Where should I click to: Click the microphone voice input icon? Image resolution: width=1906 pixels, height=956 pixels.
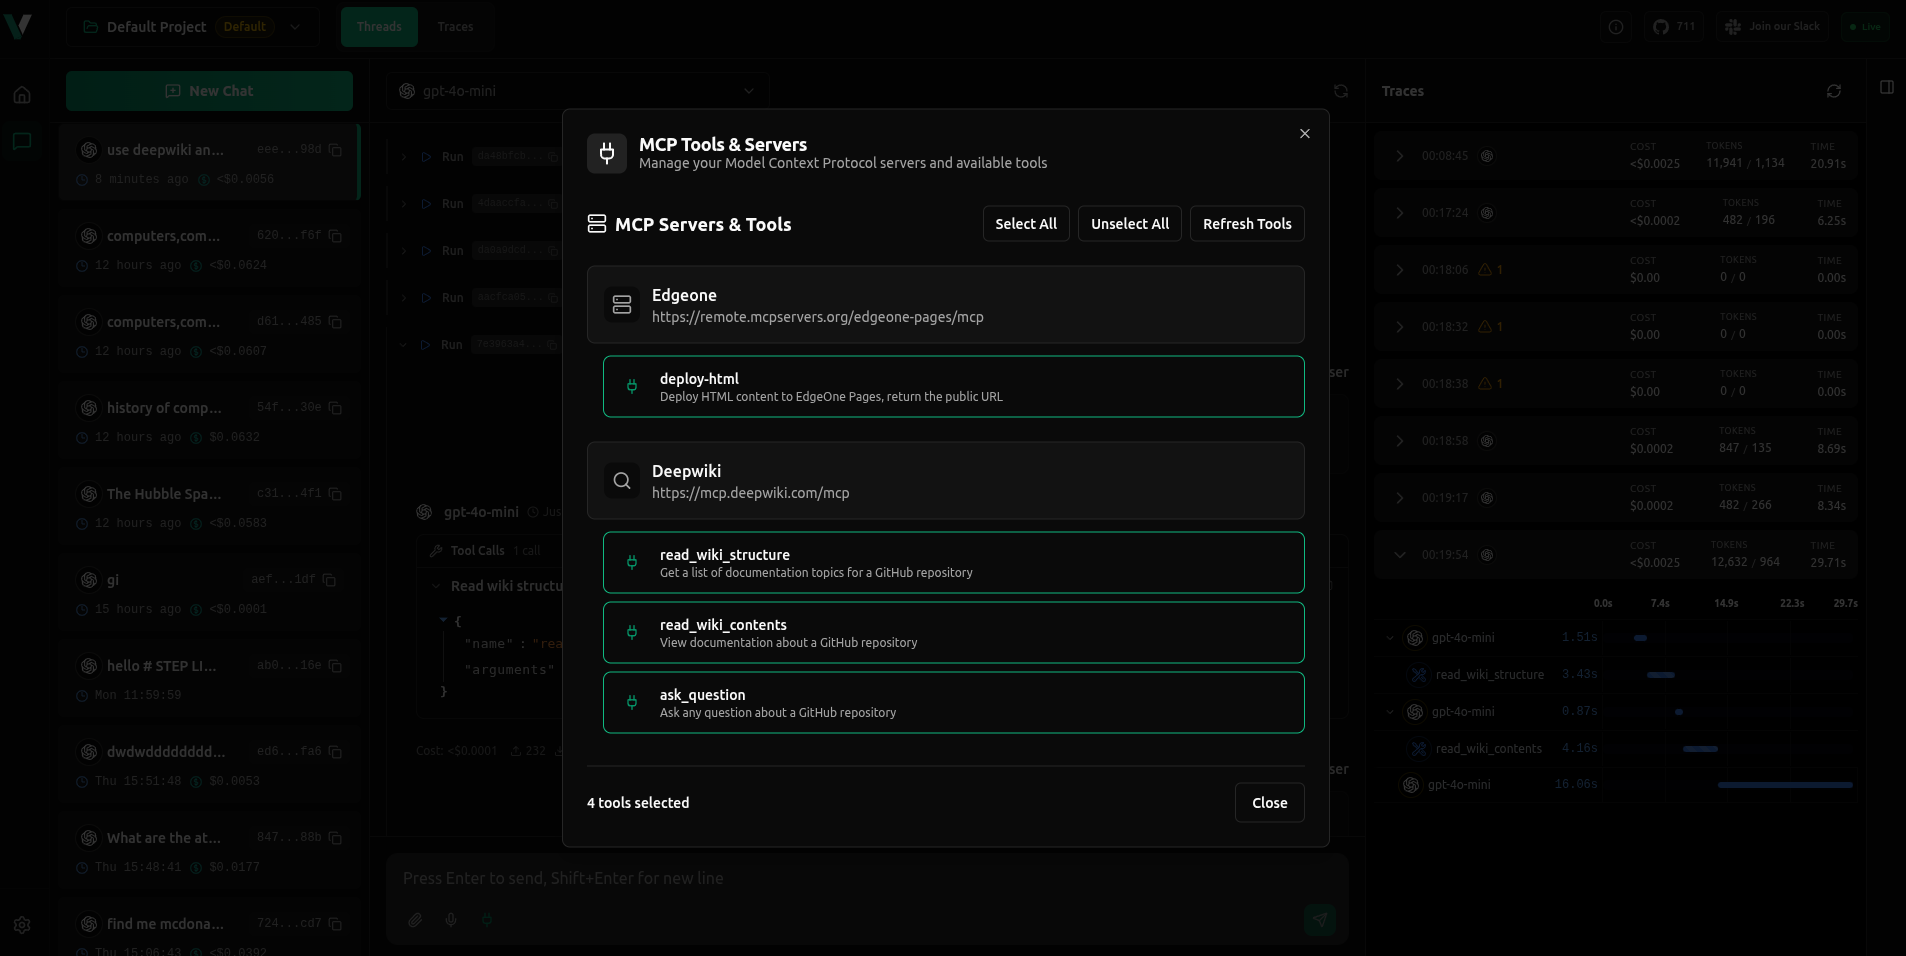tap(451, 920)
